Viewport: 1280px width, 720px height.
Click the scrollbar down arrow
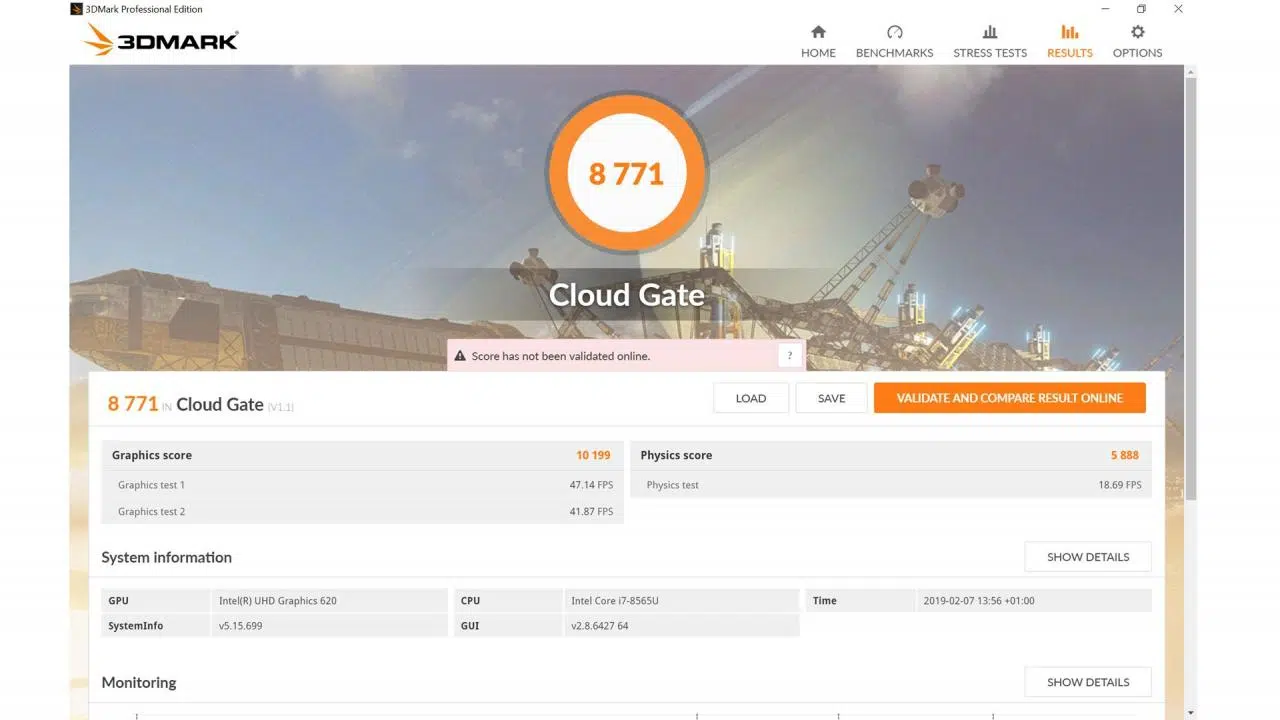(x=1190, y=713)
